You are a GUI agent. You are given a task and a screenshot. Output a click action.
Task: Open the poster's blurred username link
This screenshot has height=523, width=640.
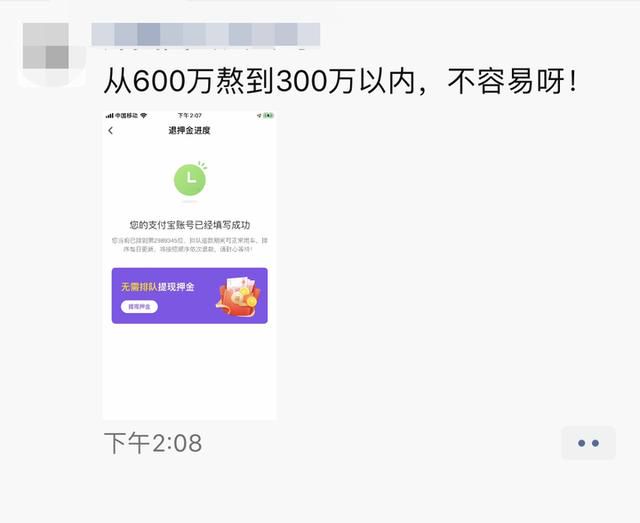coord(206,34)
